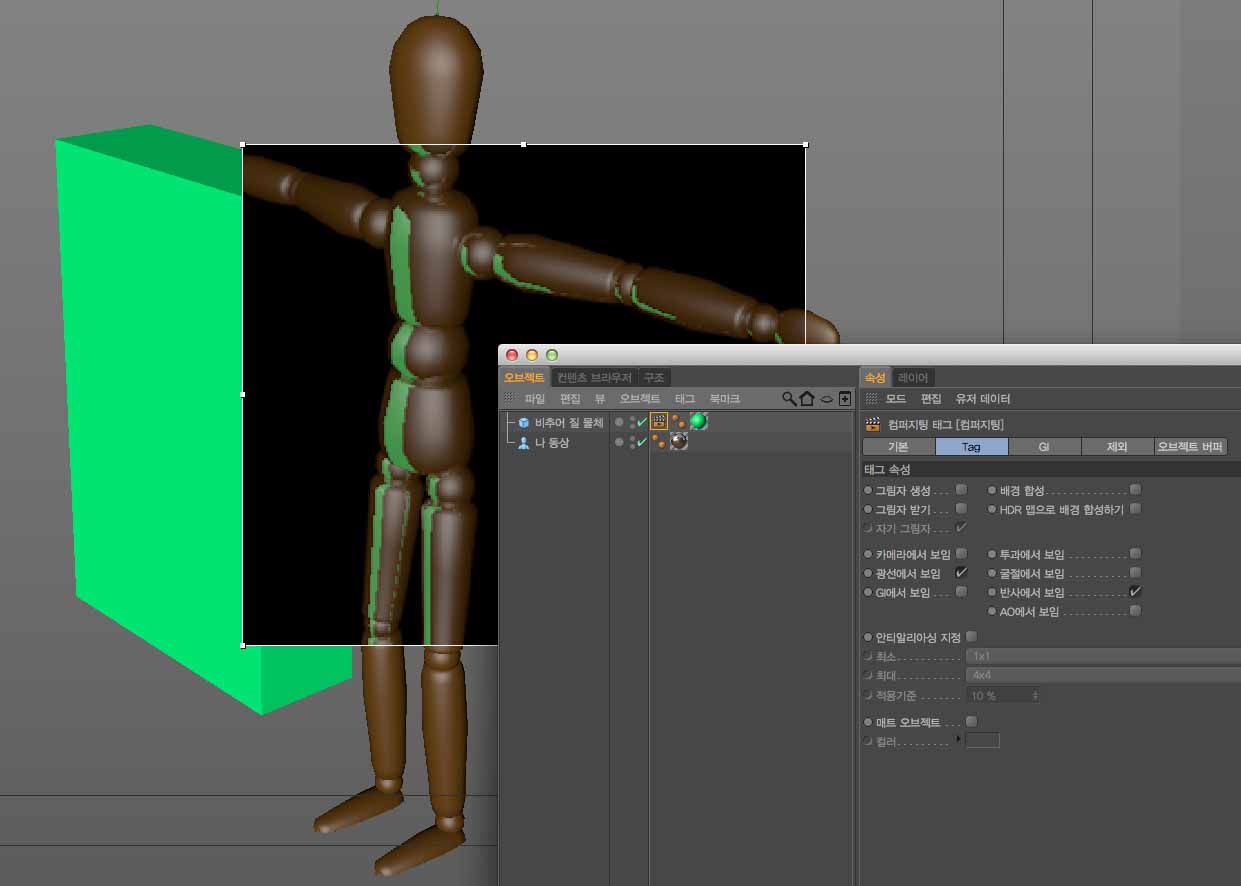The image size is (1241, 886).
Task: Toggle enable checkmark for 나 동상
Action: (x=642, y=442)
